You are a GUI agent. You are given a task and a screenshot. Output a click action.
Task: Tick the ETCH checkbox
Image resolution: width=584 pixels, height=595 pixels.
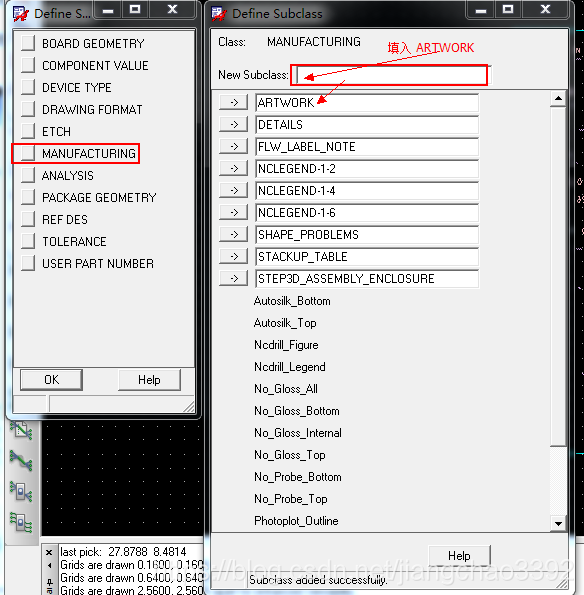click(x=28, y=131)
